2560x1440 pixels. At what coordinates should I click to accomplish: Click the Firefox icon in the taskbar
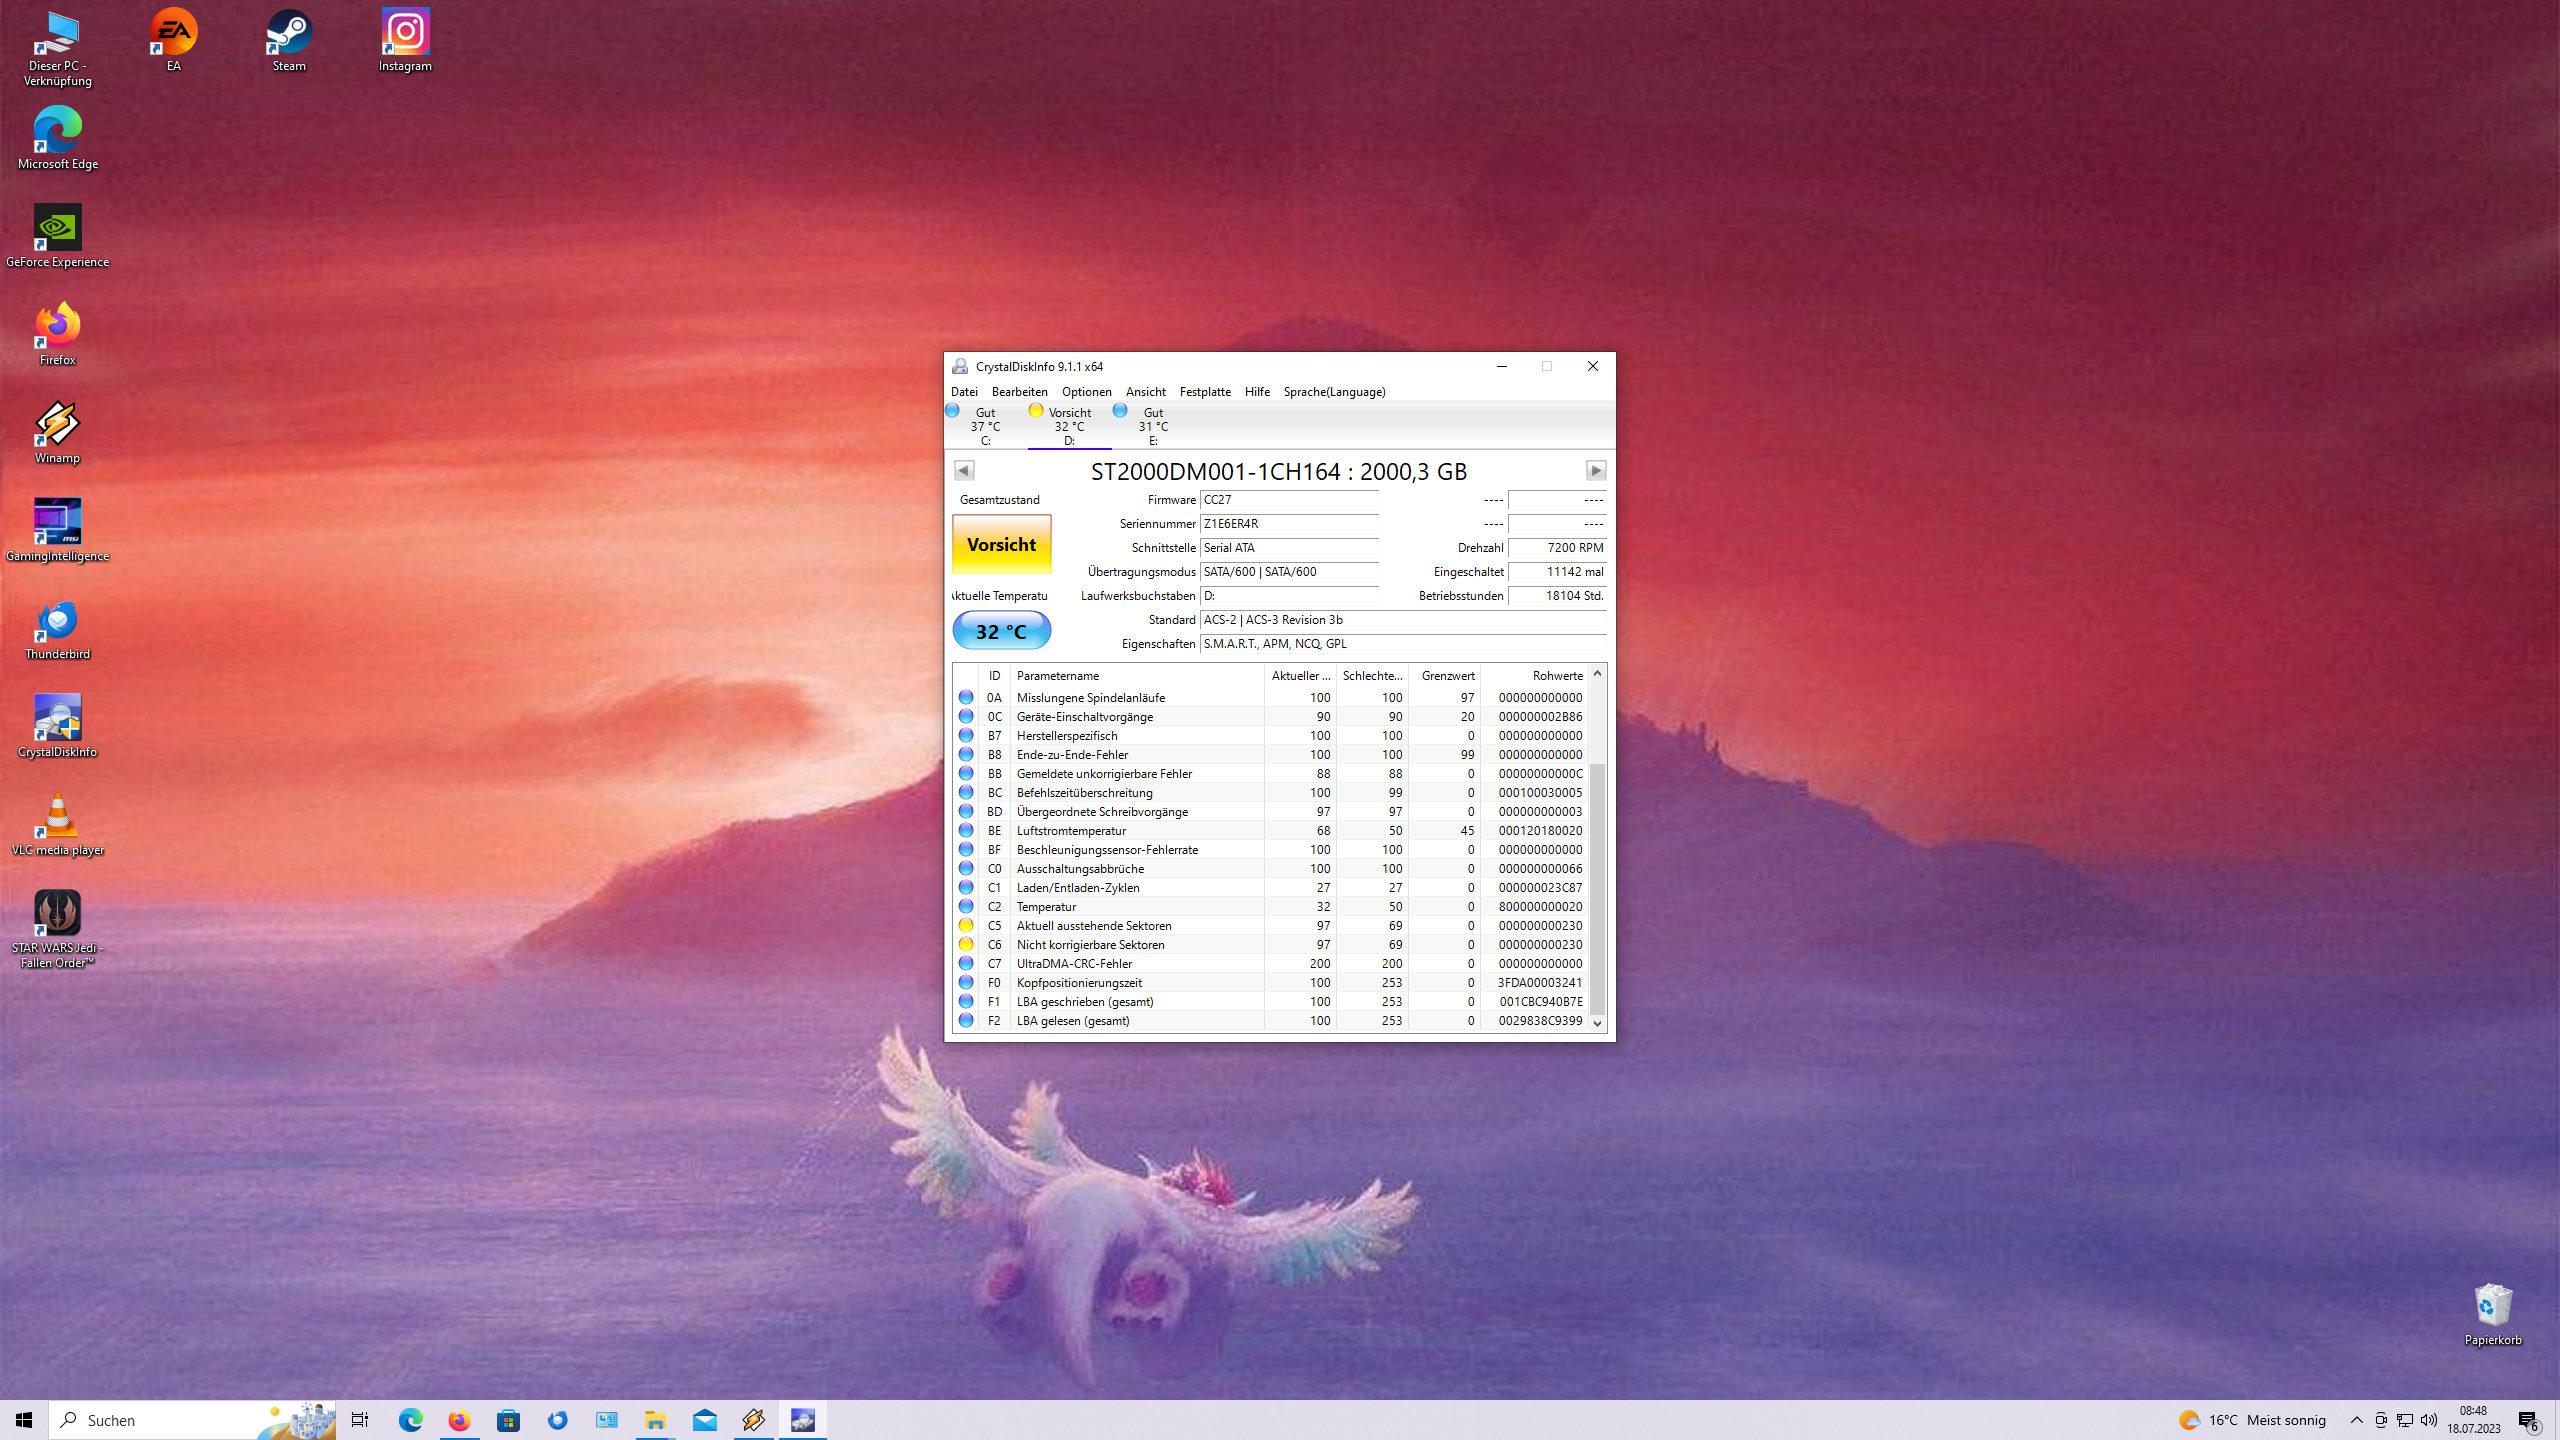[x=459, y=1420]
